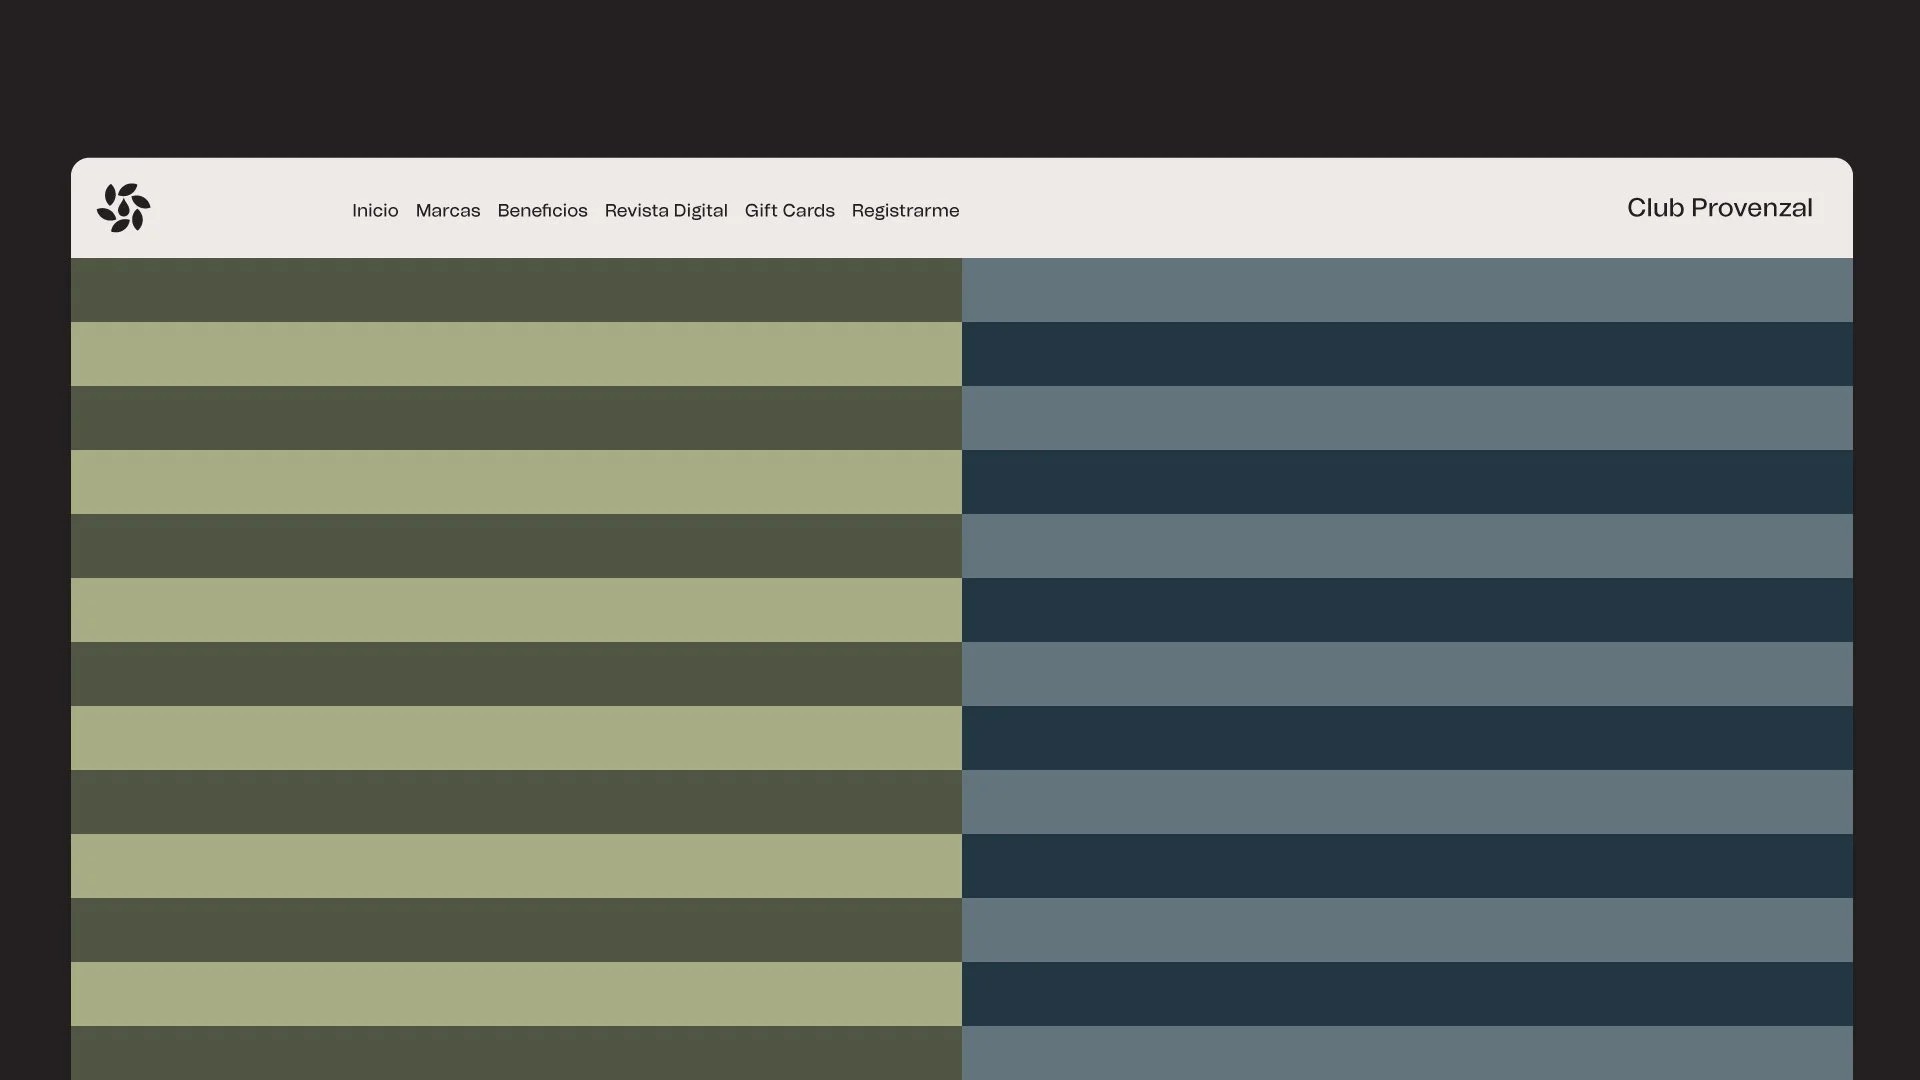Open the Gift Cards link
The width and height of the screenshot is (1920, 1080).
[x=790, y=210]
